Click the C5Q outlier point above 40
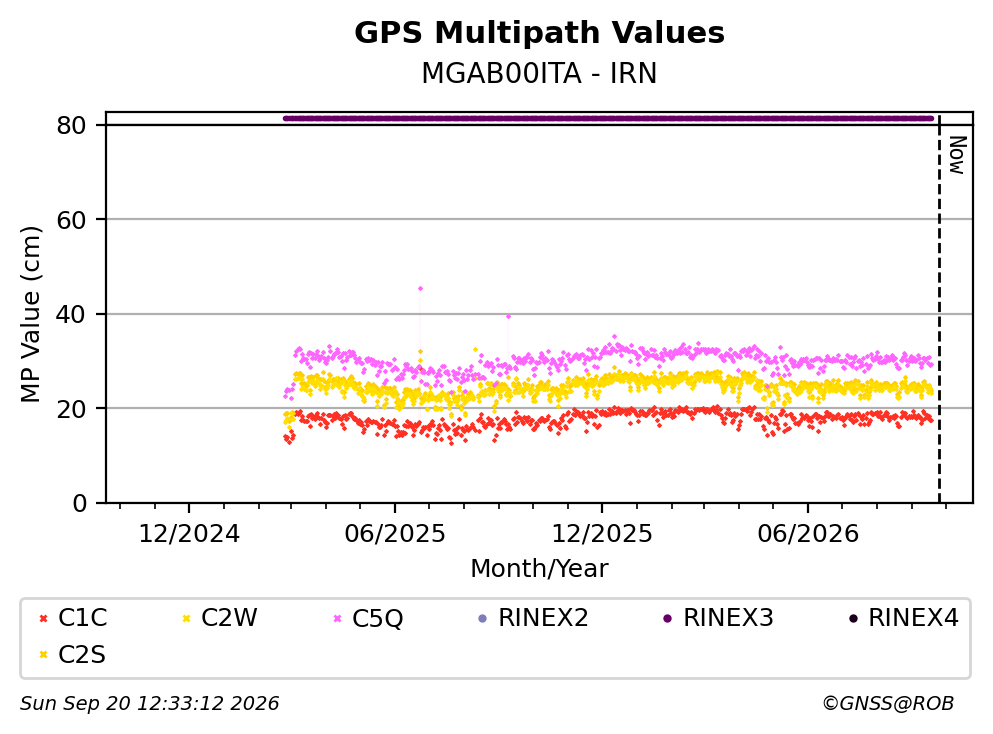 [420, 289]
